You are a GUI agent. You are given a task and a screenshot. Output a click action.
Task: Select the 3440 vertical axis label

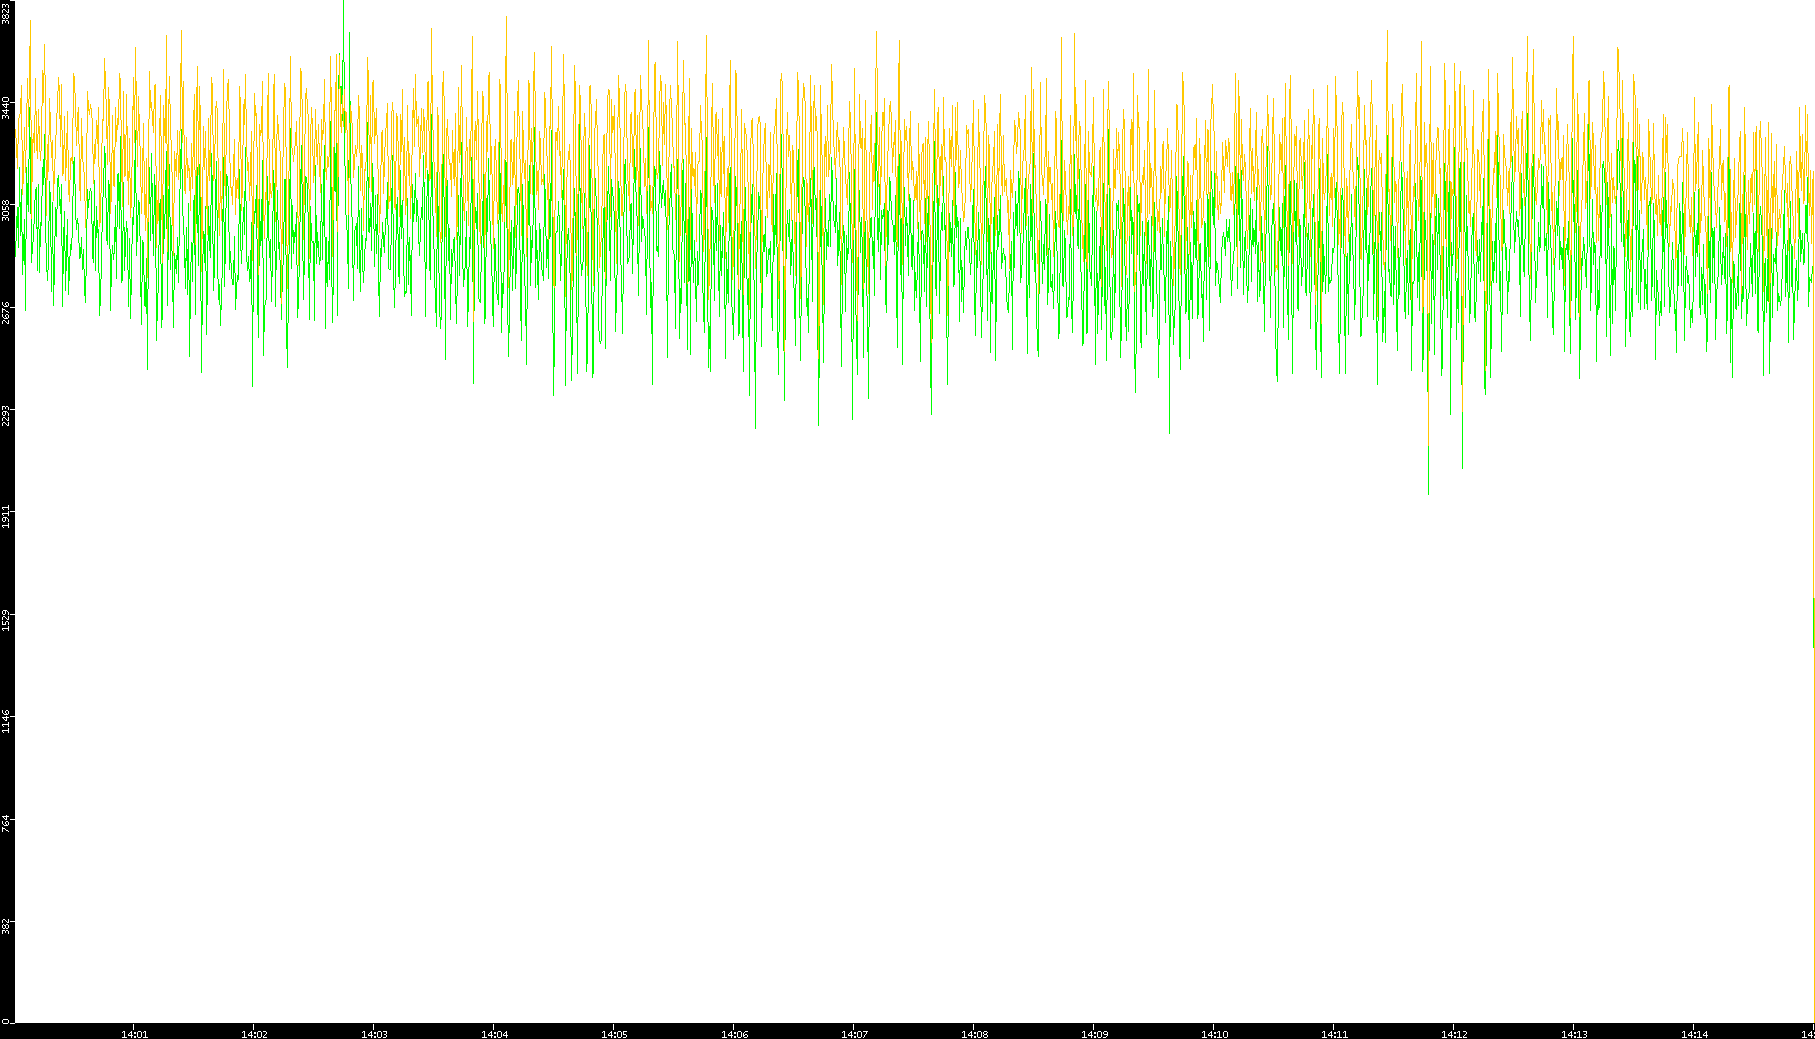[7, 108]
